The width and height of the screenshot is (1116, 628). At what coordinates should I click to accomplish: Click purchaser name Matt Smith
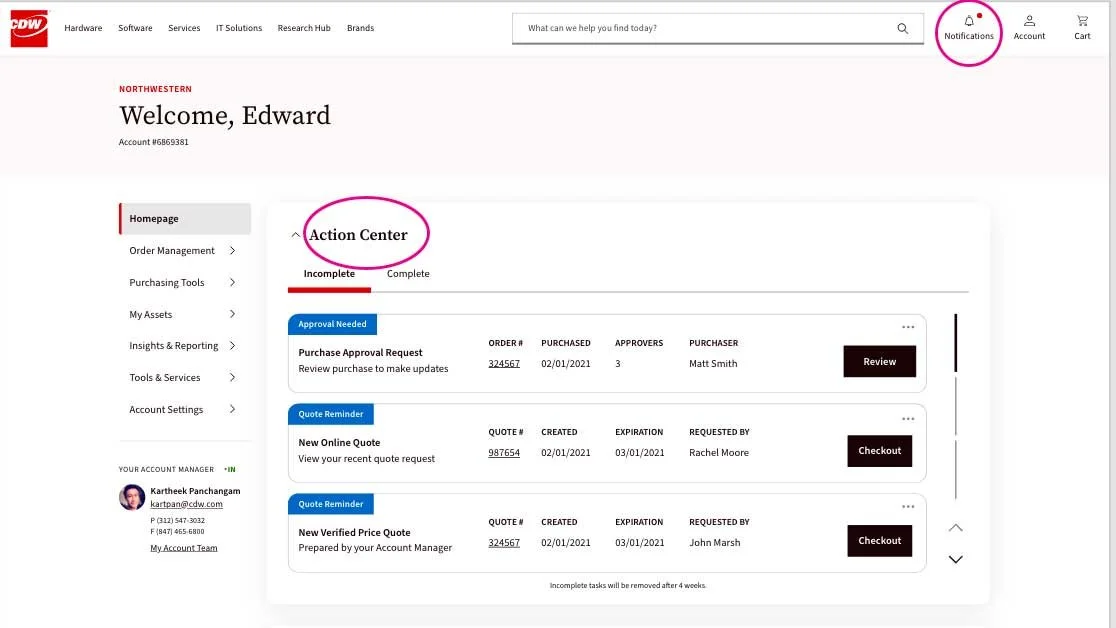pyautogui.click(x=713, y=364)
